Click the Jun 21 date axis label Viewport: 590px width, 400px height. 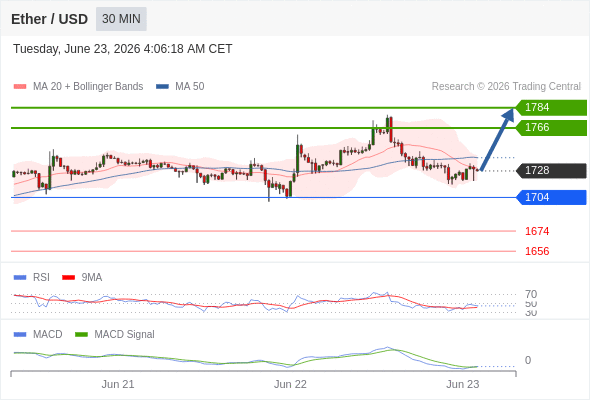click(x=118, y=384)
